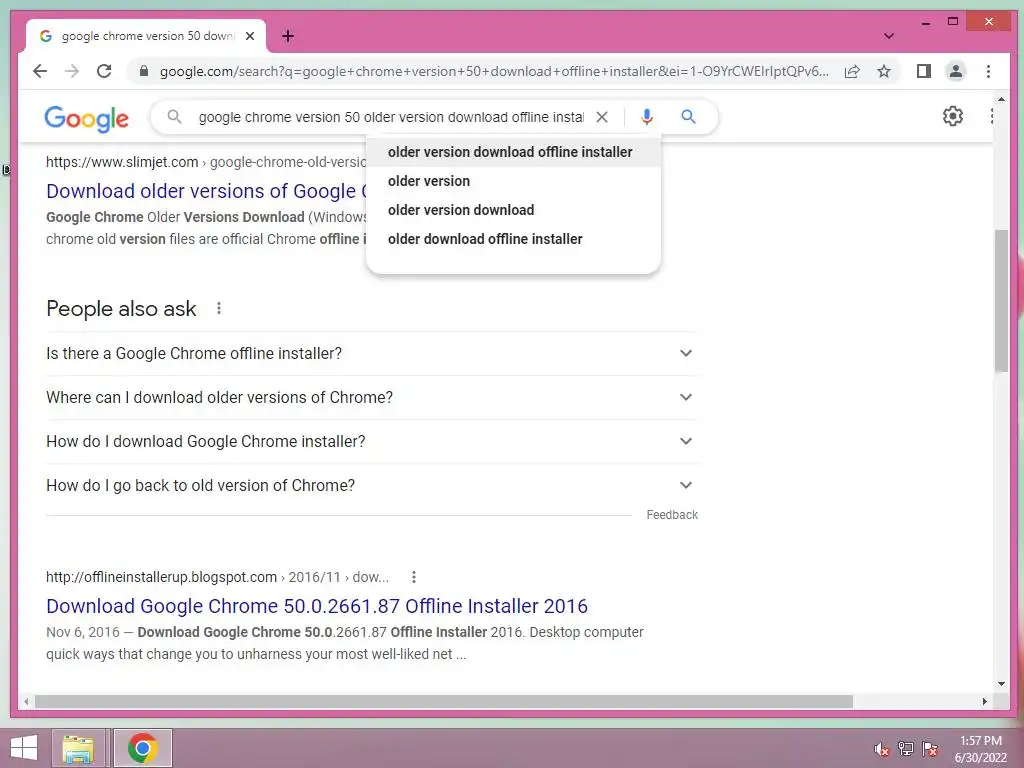Viewport: 1024px width, 768px height.
Task: Click inside the Google search query field
Action: [x=391, y=117]
